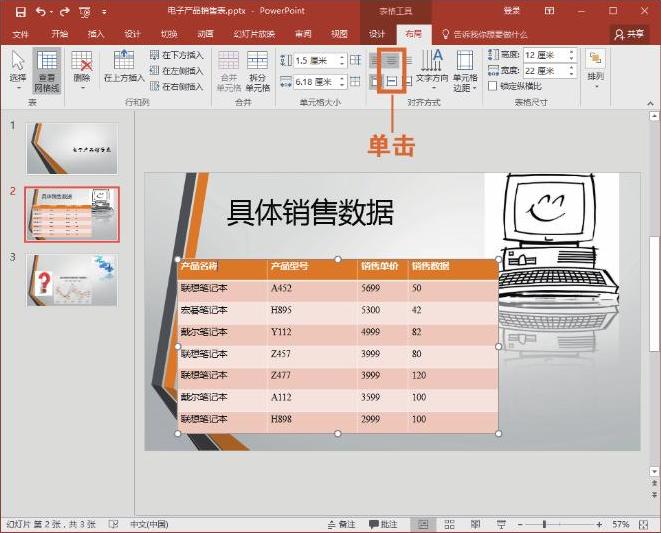Increase table 高度 12 厘米 stepper
661x533 pixels.
coord(572,52)
